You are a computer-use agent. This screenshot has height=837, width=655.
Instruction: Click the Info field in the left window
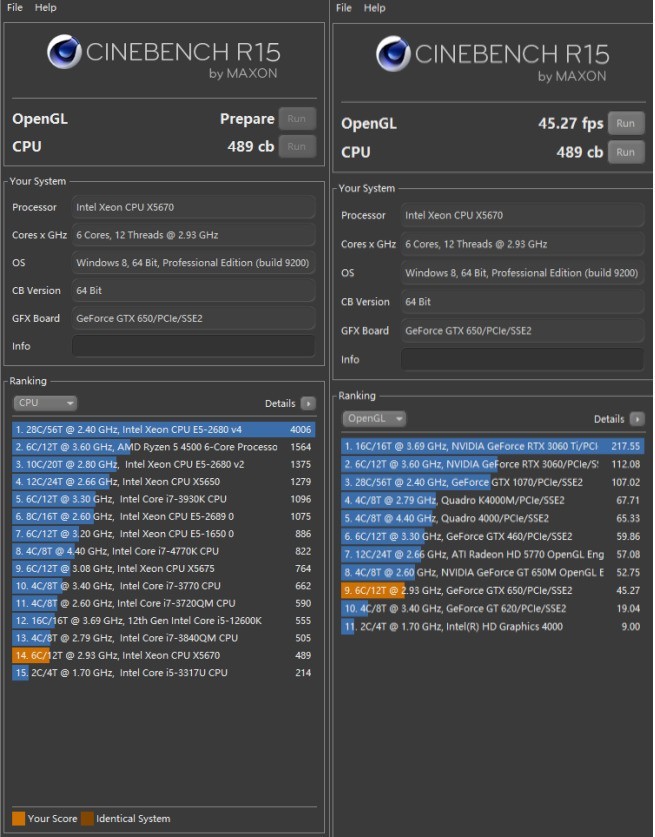(x=192, y=346)
